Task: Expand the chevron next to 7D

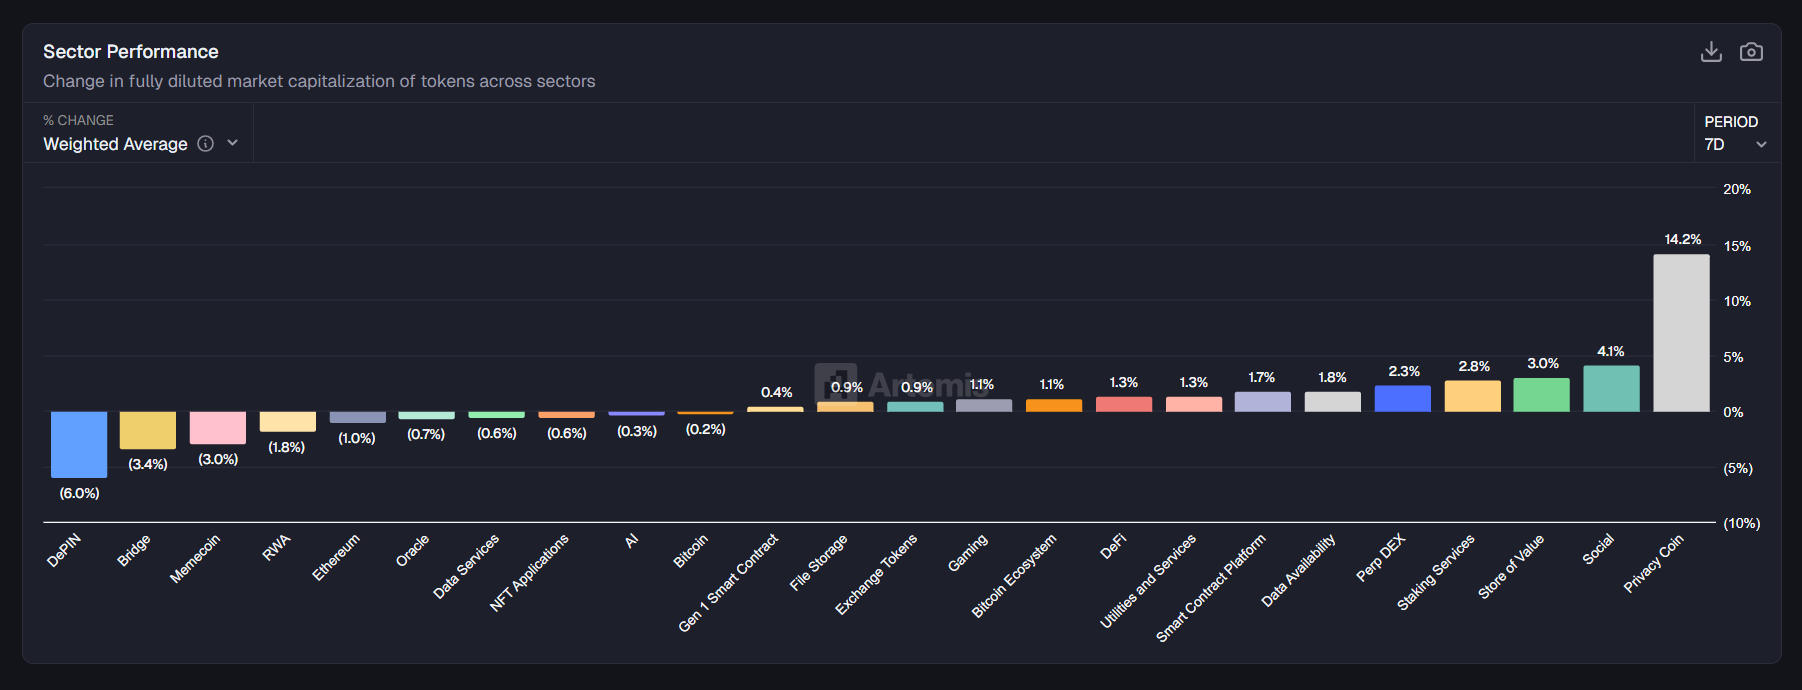Action: click(1761, 145)
